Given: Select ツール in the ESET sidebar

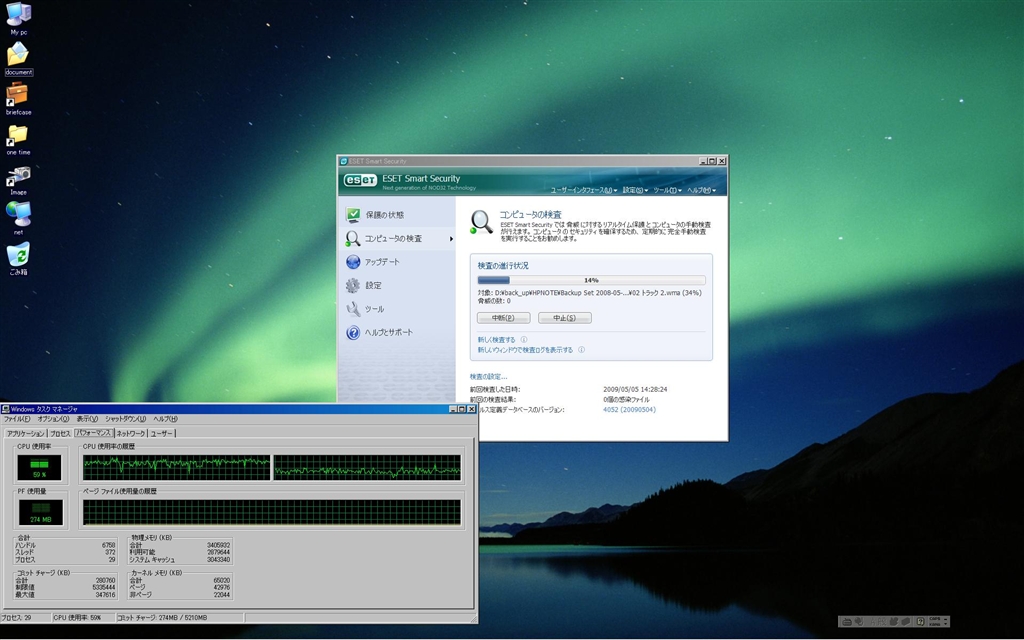Looking at the screenshot, I should (373, 309).
